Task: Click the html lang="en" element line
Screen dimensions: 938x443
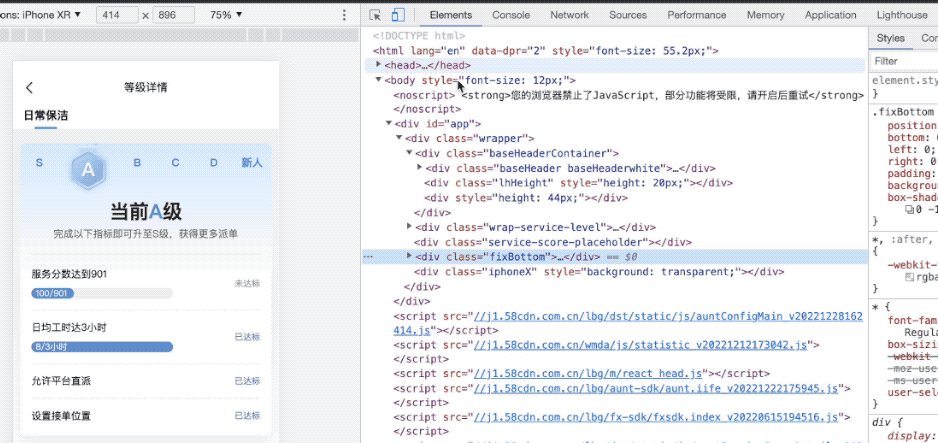Action: coord(546,51)
